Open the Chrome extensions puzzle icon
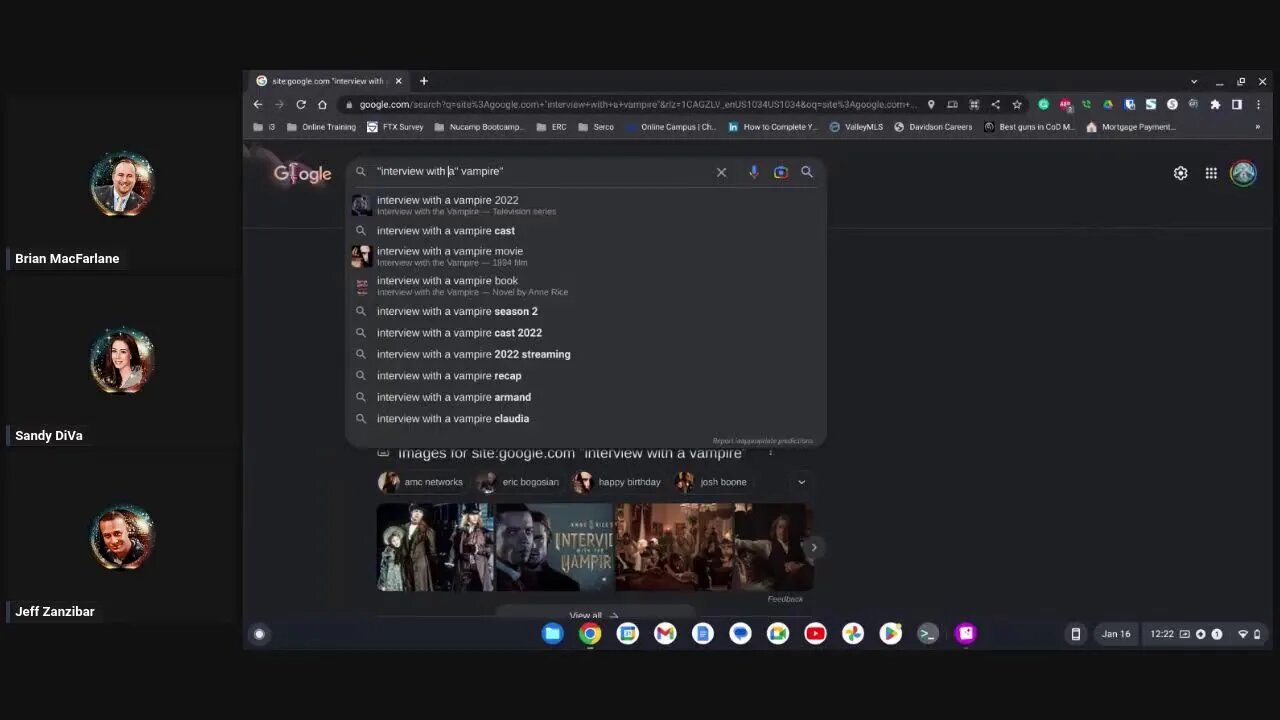 [1215, 104]
